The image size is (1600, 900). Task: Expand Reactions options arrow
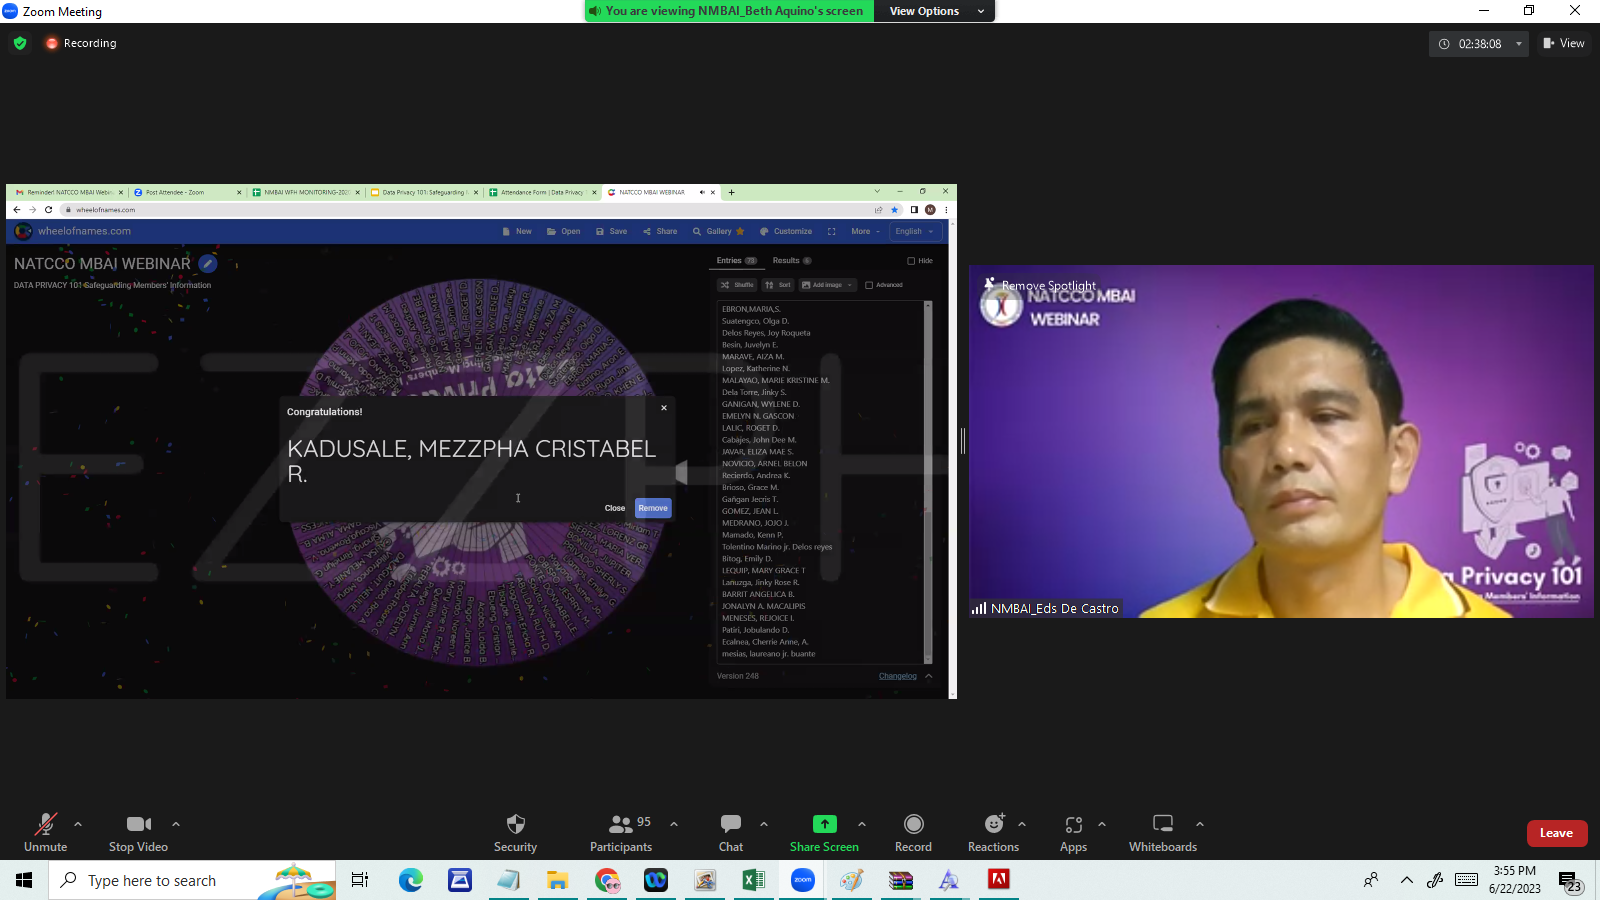(x=1022, y=824)
